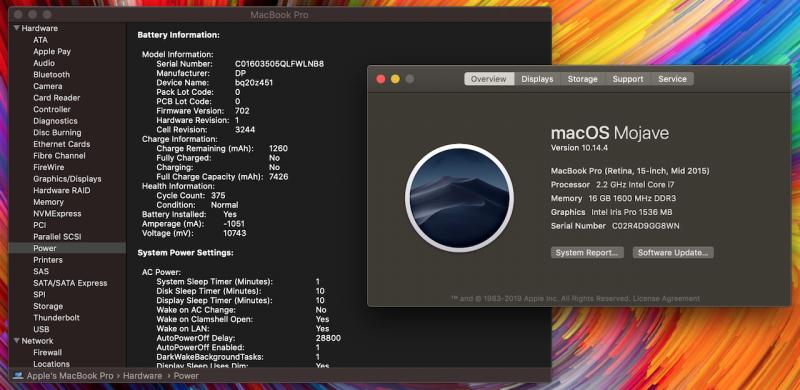
Task: Open the Camera hardware entry
Action: tap(48, 86)
